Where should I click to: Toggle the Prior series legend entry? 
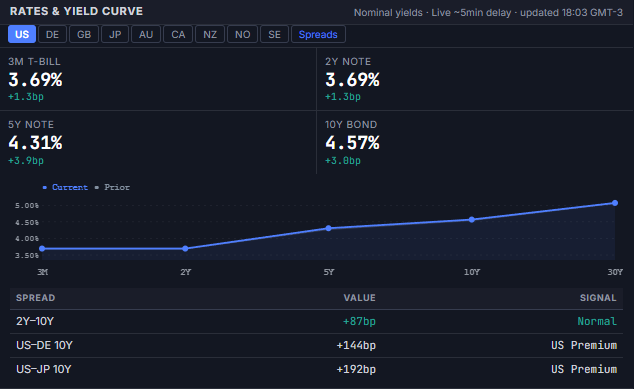pyautogui.click(x=112, y=187)
